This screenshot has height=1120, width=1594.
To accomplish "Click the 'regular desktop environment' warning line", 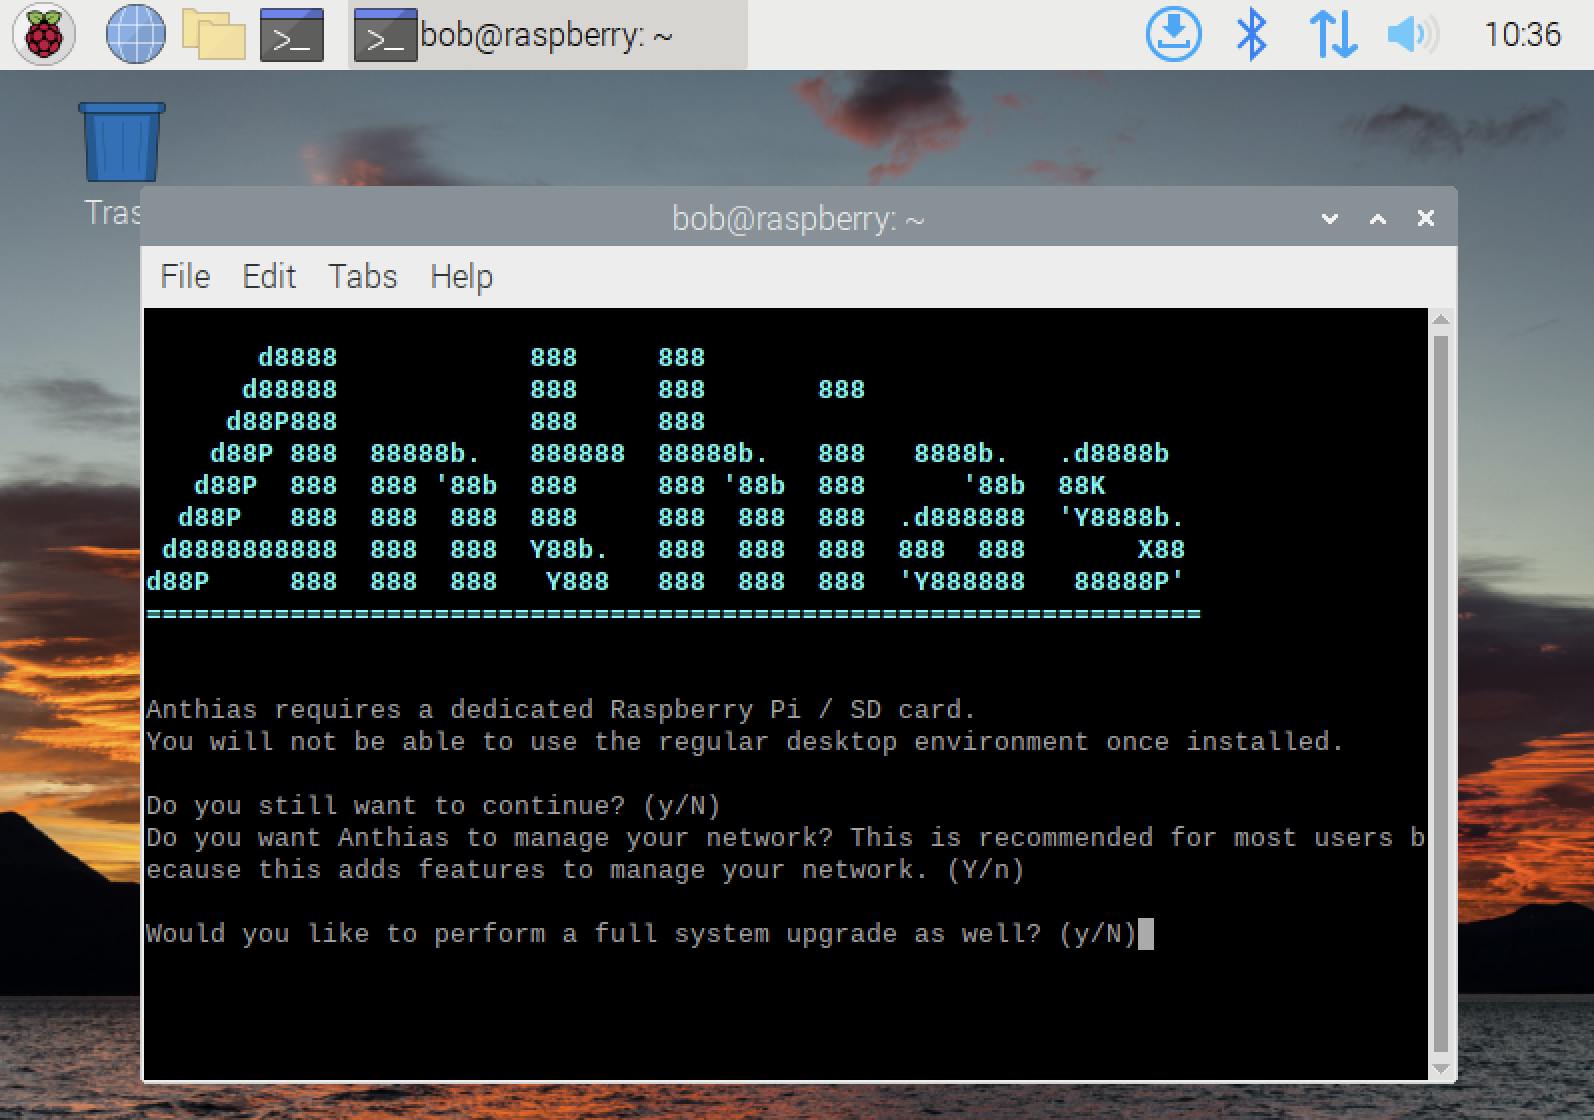I will point(745,742).
